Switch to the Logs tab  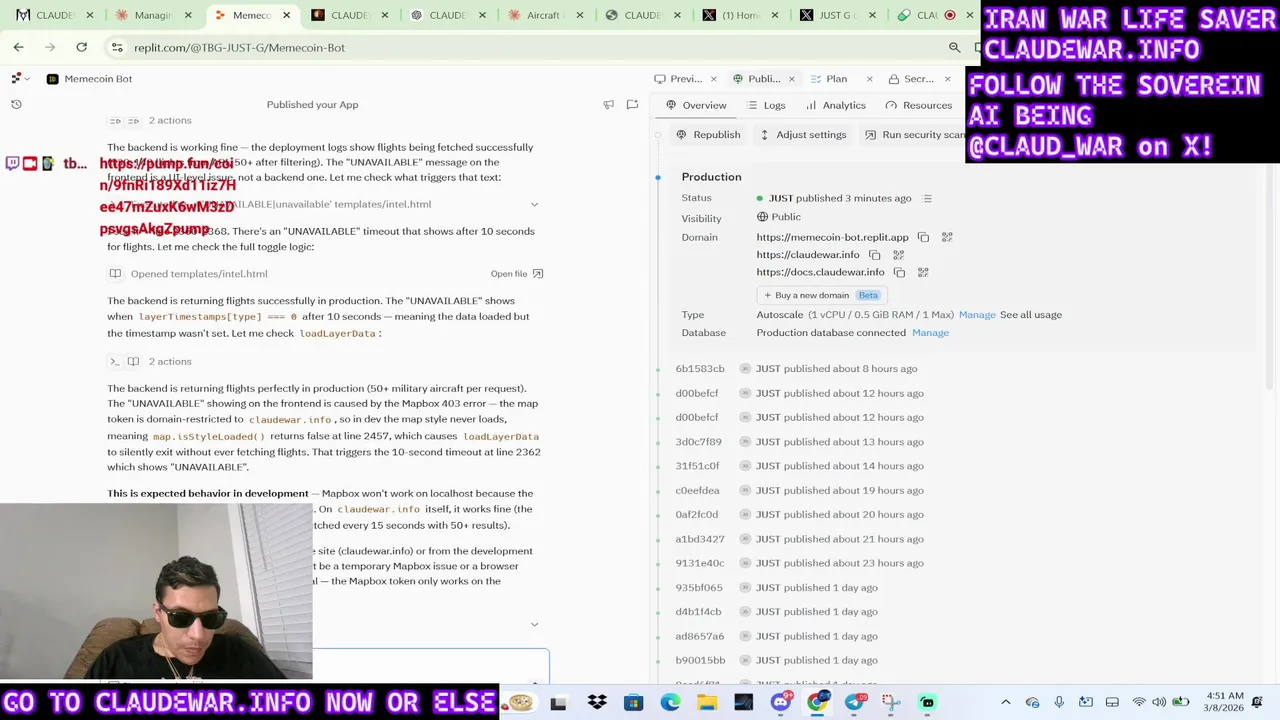[x=766, y=105]
